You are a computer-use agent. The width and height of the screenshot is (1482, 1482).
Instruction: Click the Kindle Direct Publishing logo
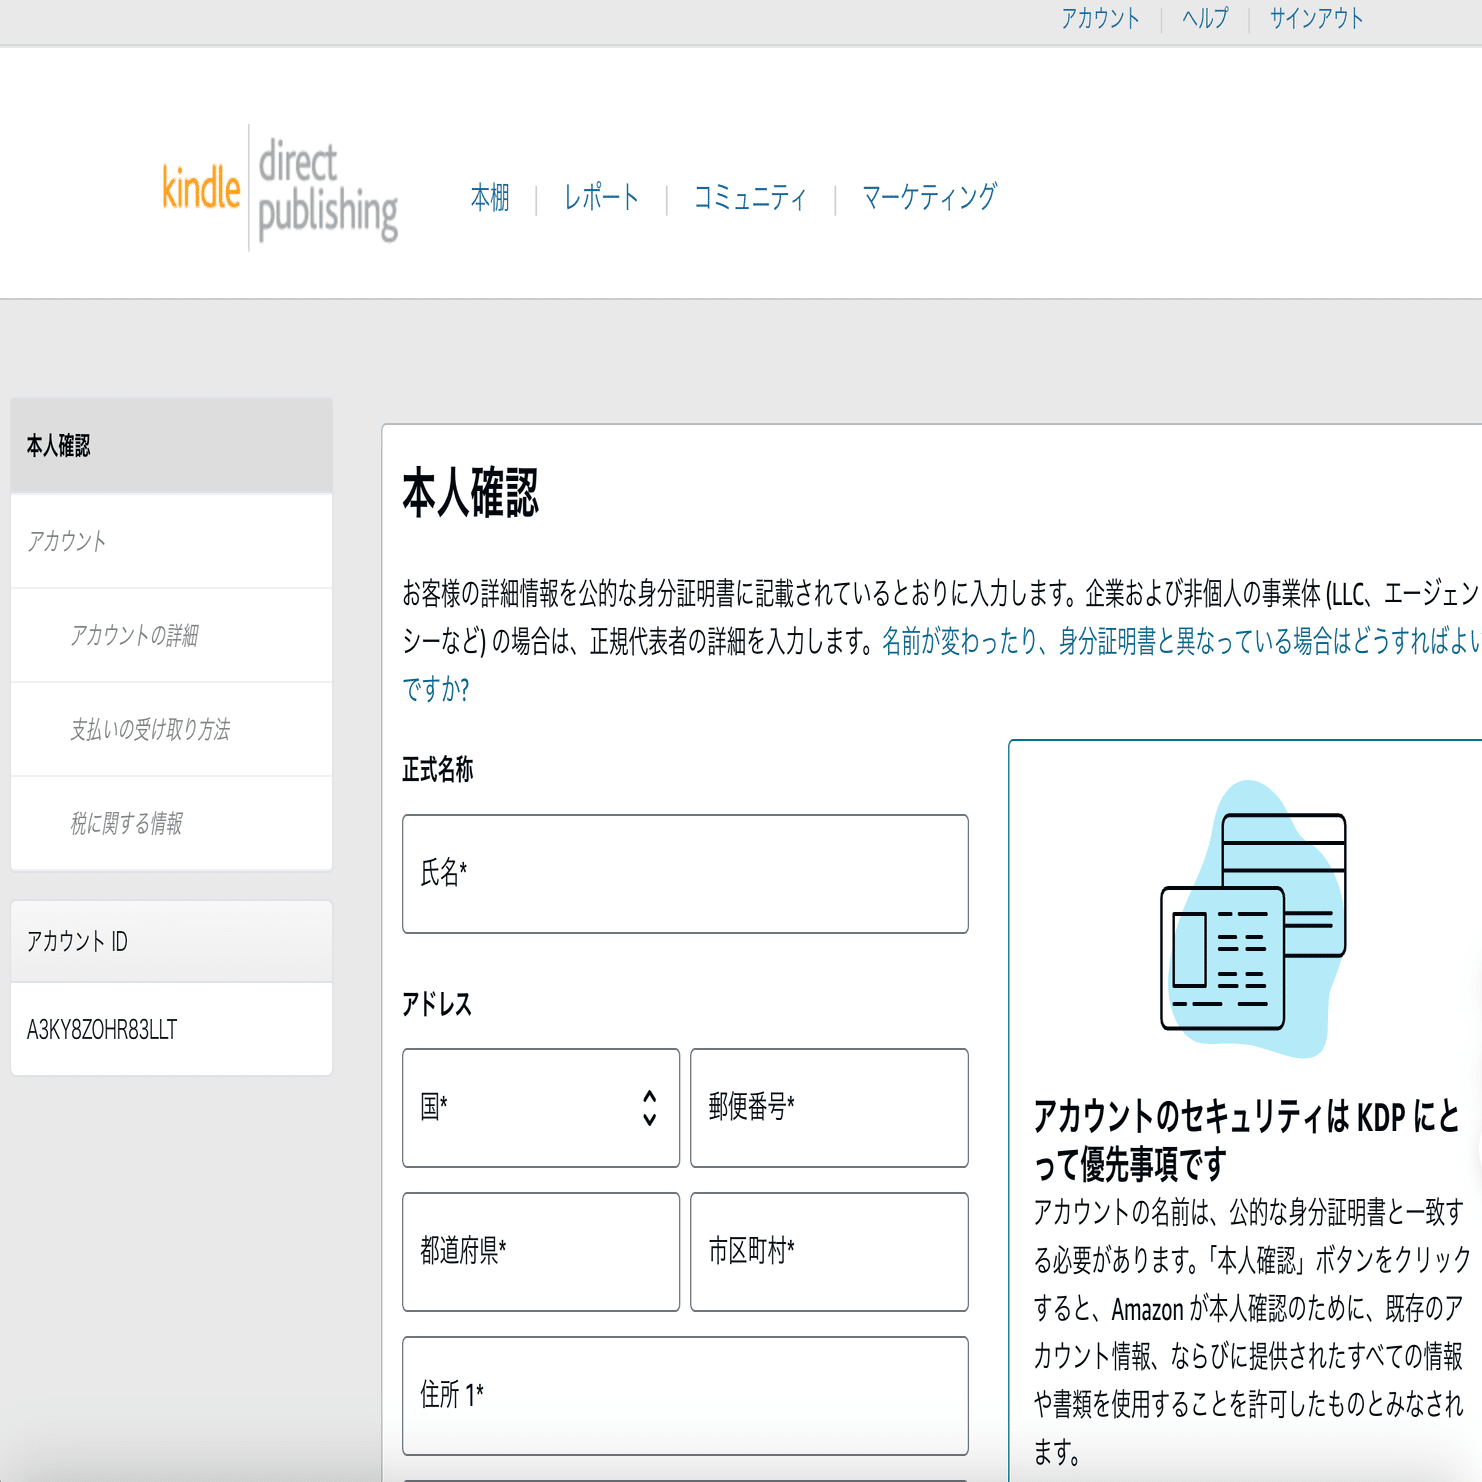point(280,190)
